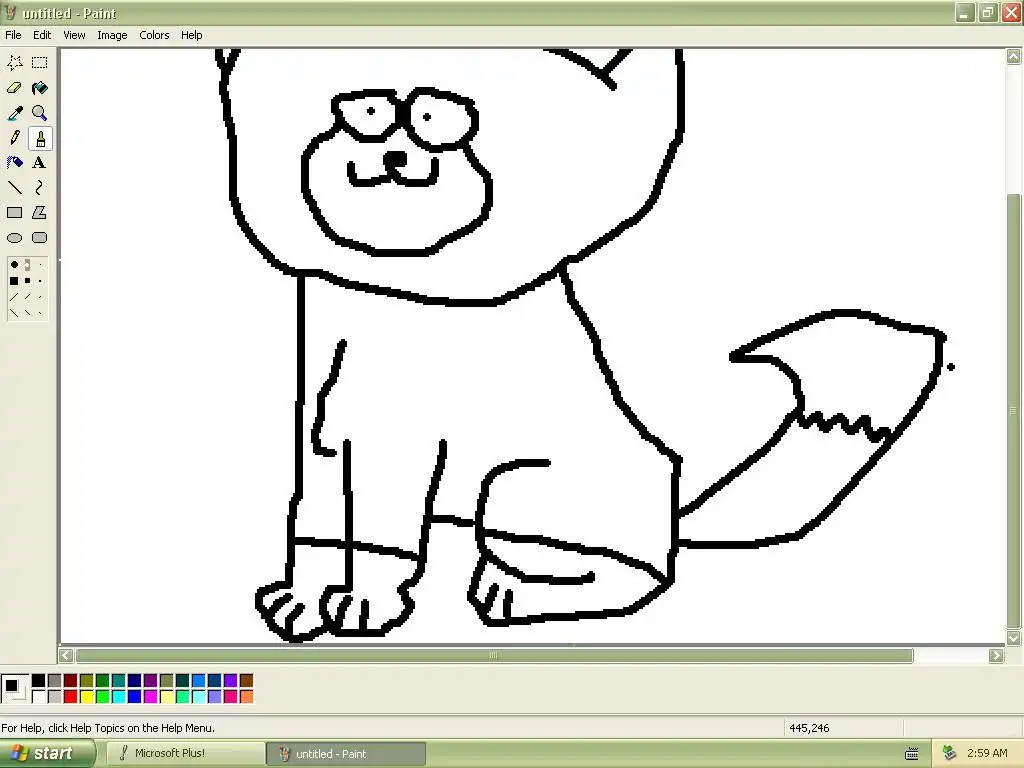The width and height of the screenshot is (1024, 768).
Task: Open the File menu
Action: 13,35
